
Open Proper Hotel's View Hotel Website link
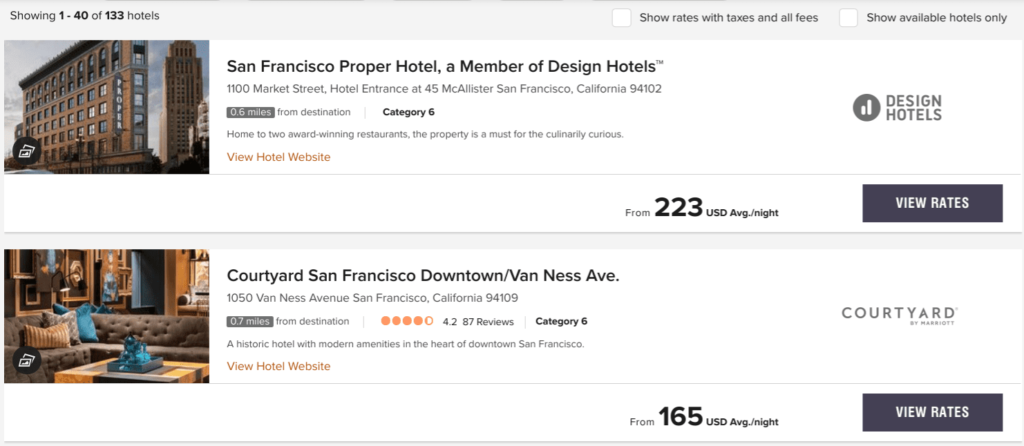(x=278, y=157)
